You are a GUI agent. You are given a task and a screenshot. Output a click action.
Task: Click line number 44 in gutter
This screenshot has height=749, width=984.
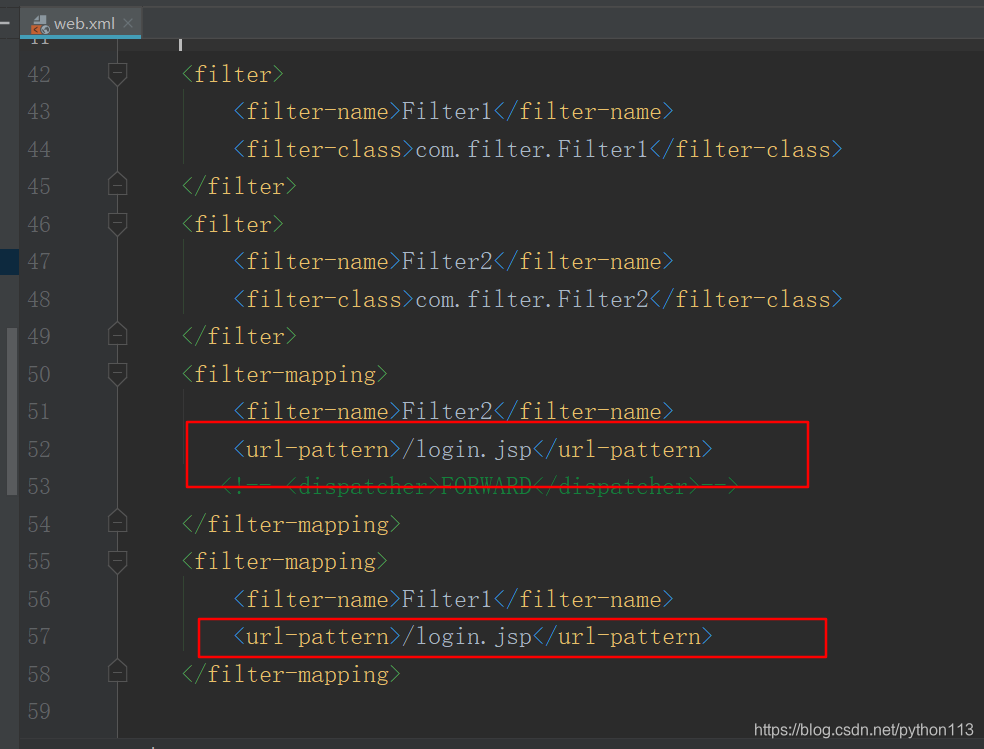point(39,149)
